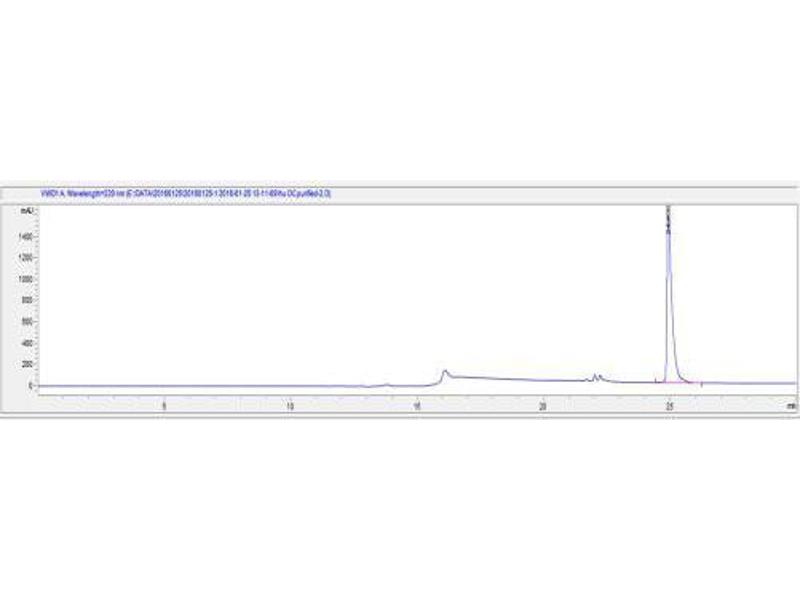Screen dimensions: 800x600
Task: Click the 25 minute tick on the x-axis
Action: (x=669, y=406)
